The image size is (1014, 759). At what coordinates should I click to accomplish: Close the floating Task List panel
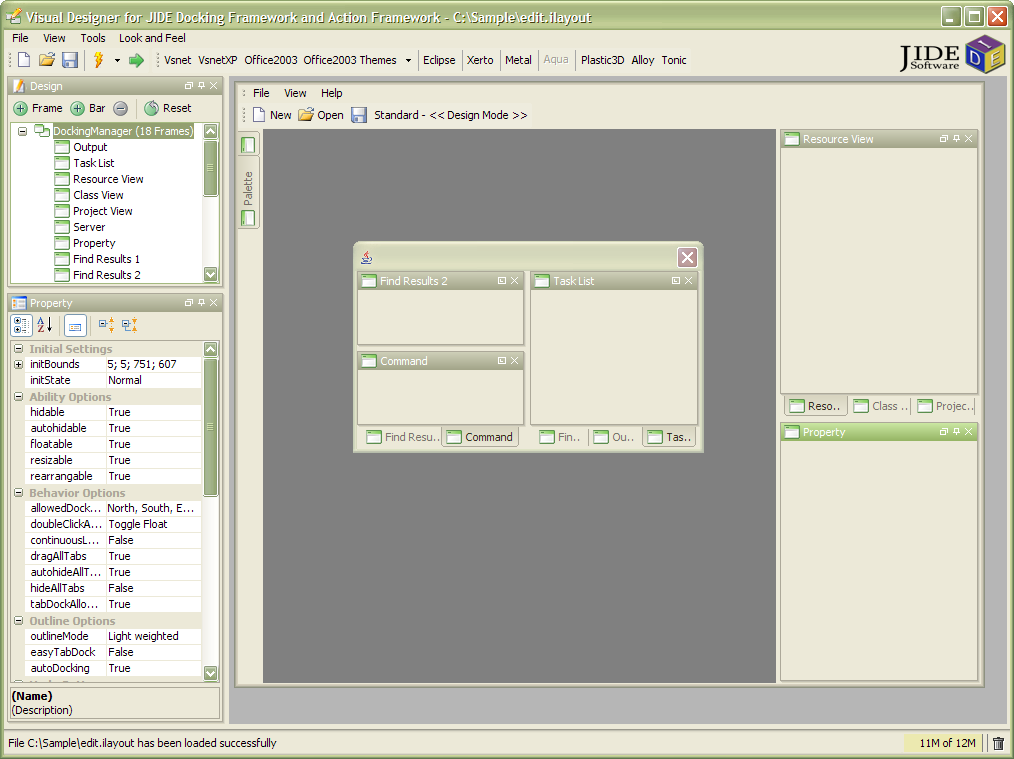[x=689, y=281]
